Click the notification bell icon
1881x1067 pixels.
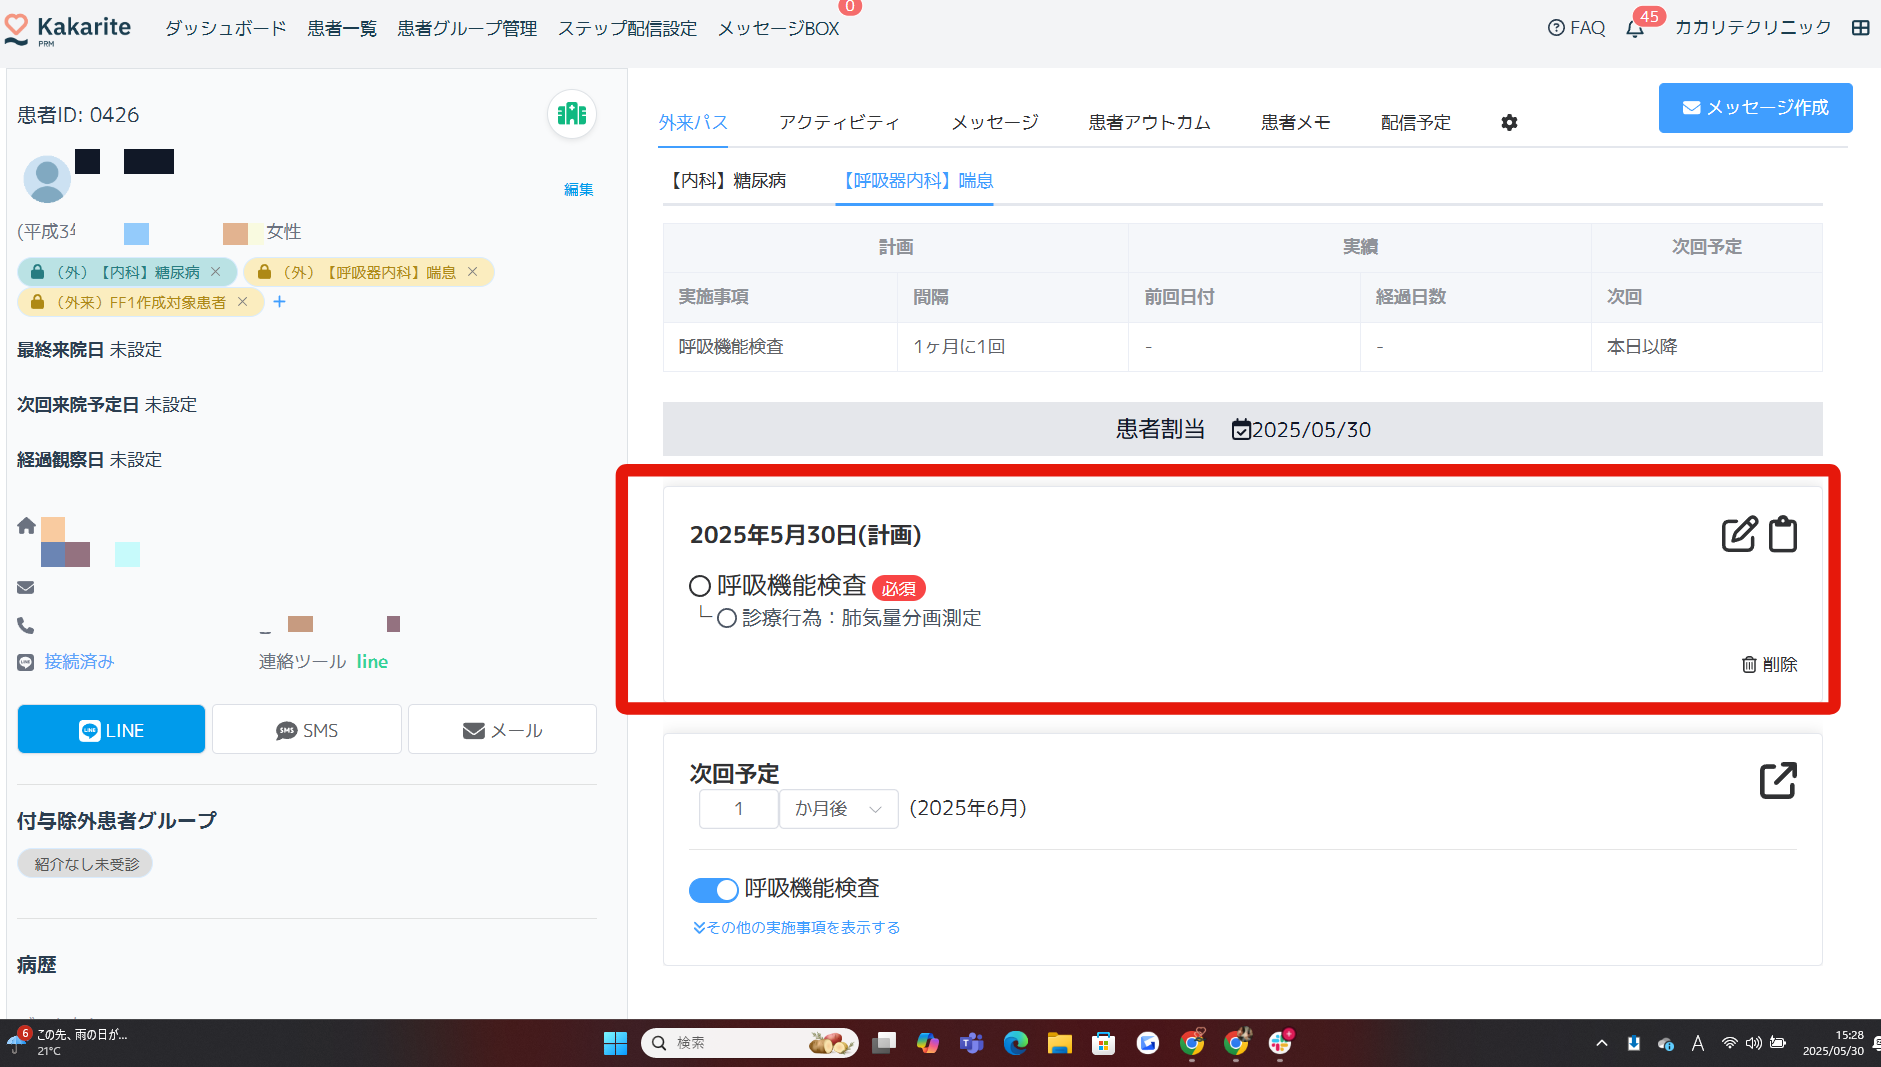1635,28
